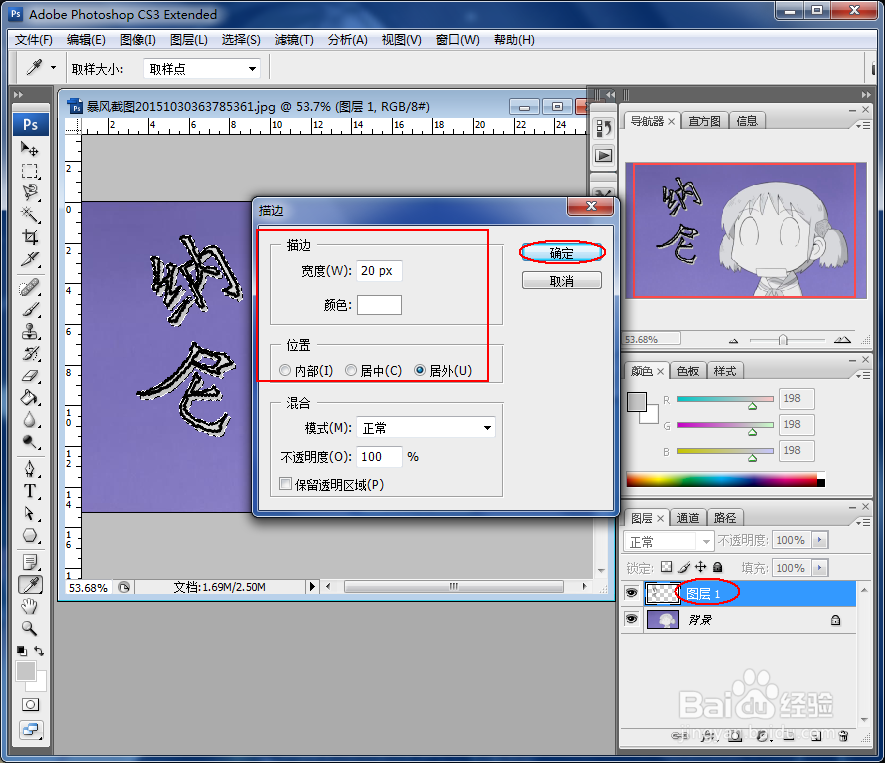Screen dimensions: 885x763
Task: Open the 模式 blend mode dropdown in dialog
Action: click(425, 427)
